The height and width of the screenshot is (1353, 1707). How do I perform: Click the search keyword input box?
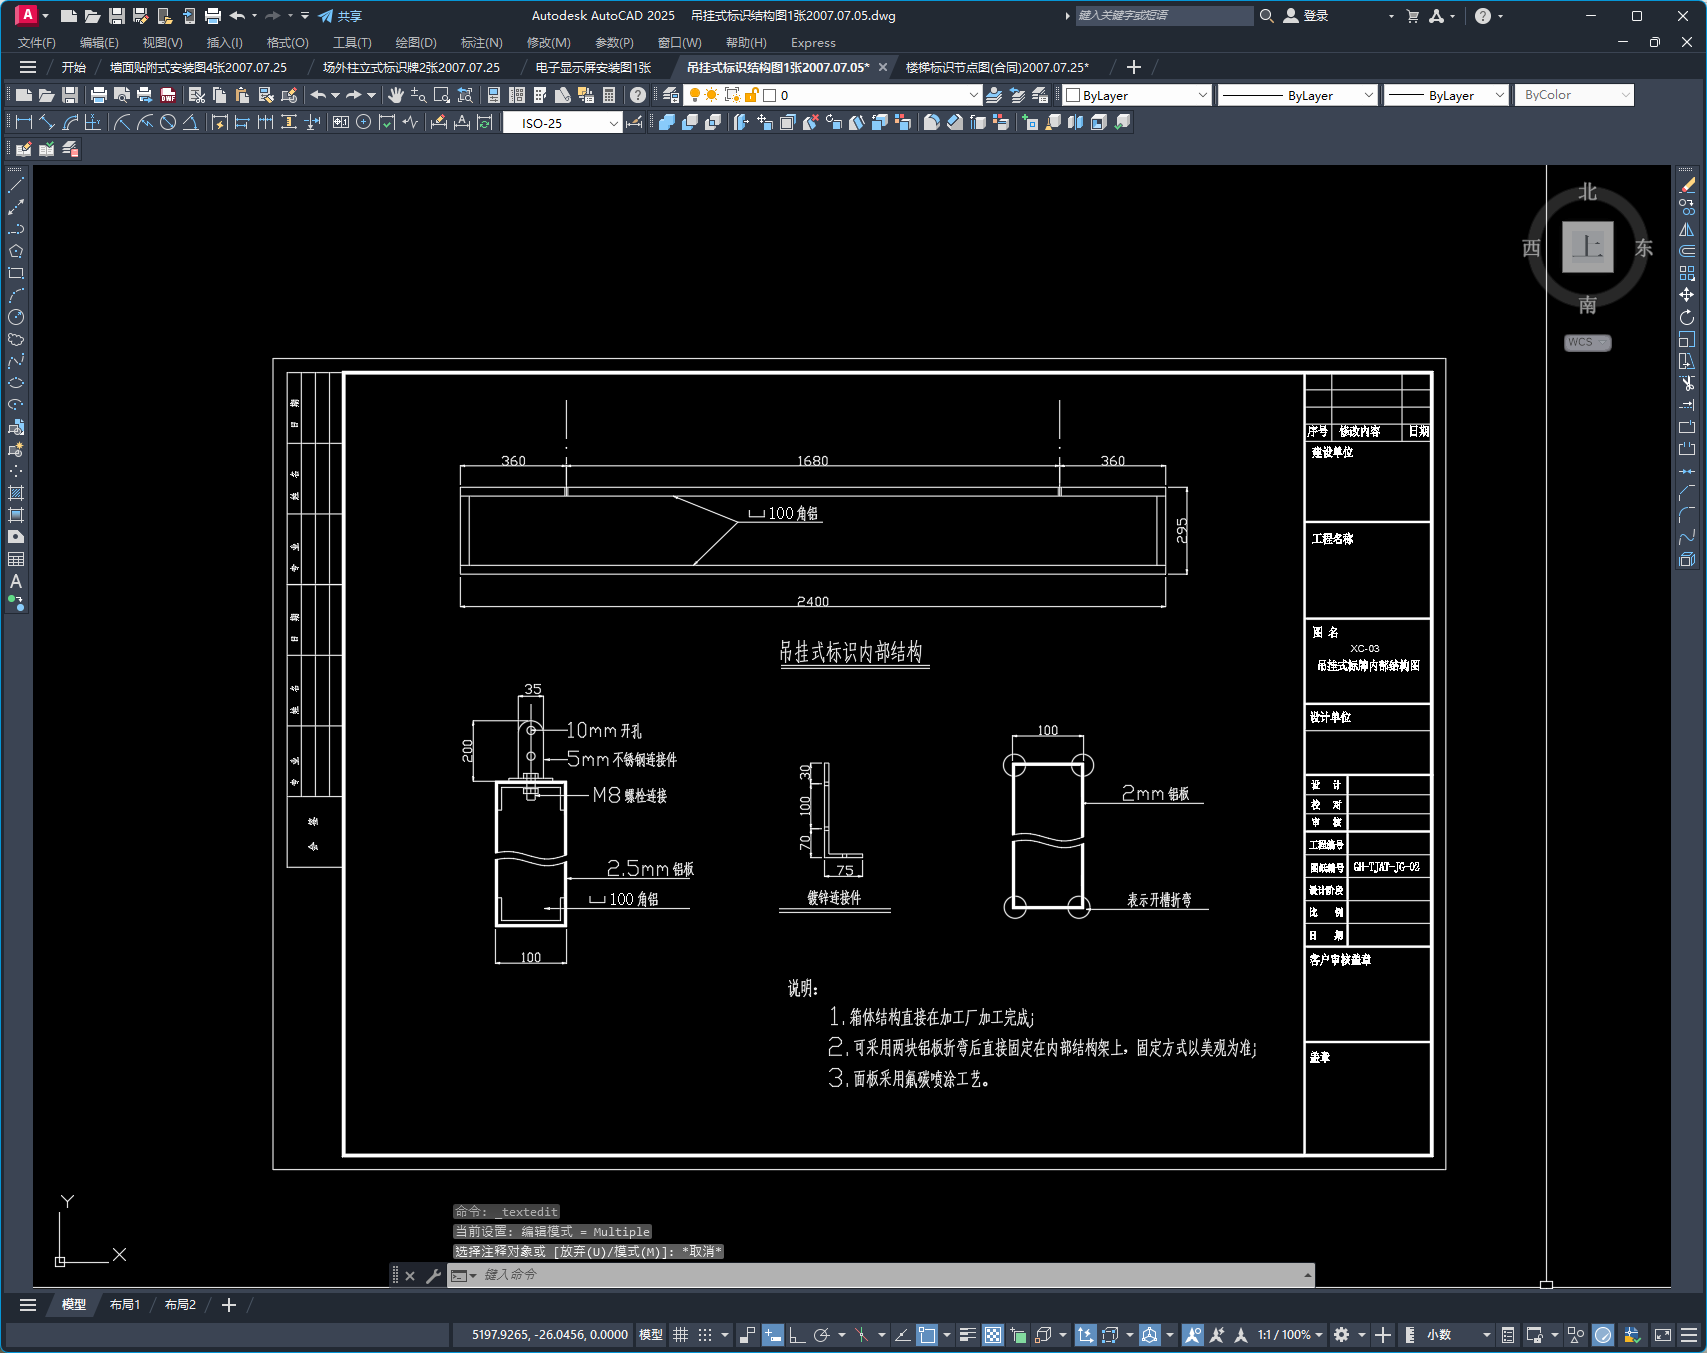pos(1164,16)
